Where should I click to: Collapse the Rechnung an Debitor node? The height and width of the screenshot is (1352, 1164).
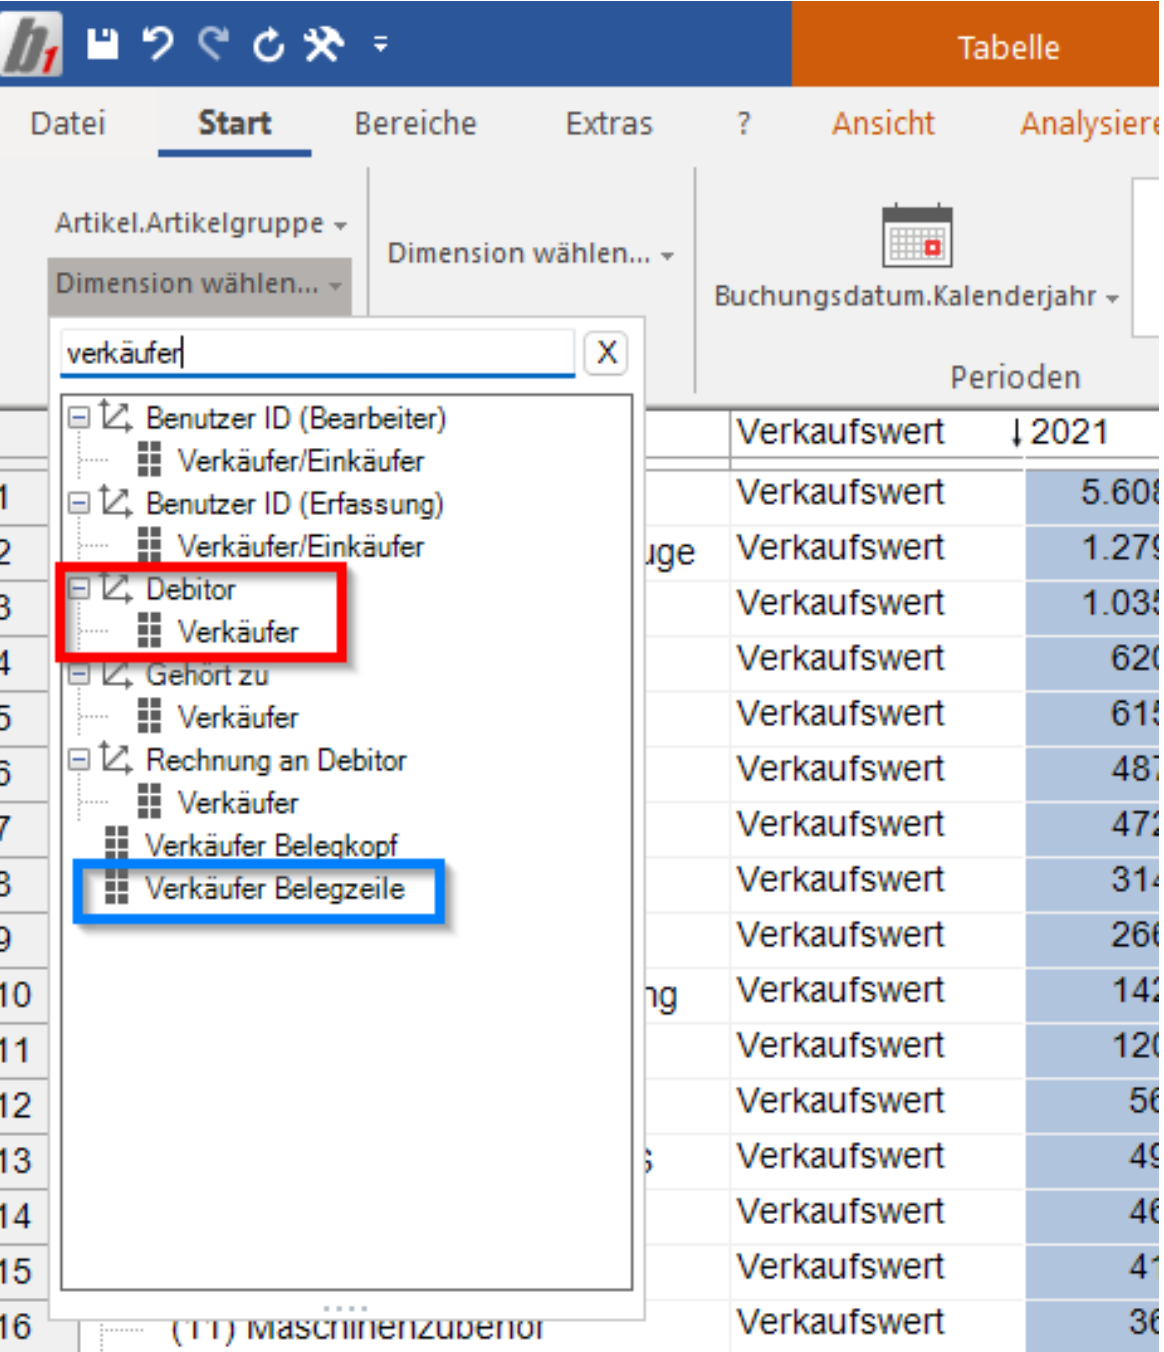point(79,760)
